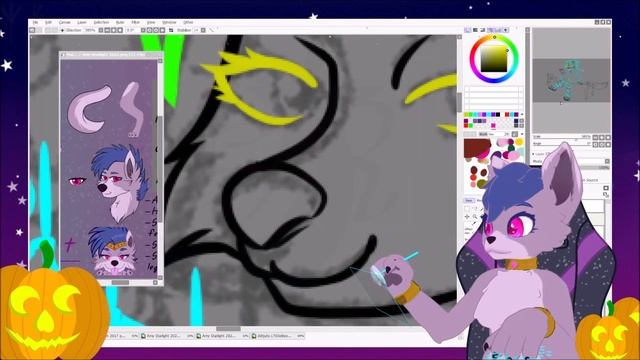This screenshot has width=640, height=360.
Task: Click the canvas horizontal scrollbar thumb
Action: [x=228, y=329]
